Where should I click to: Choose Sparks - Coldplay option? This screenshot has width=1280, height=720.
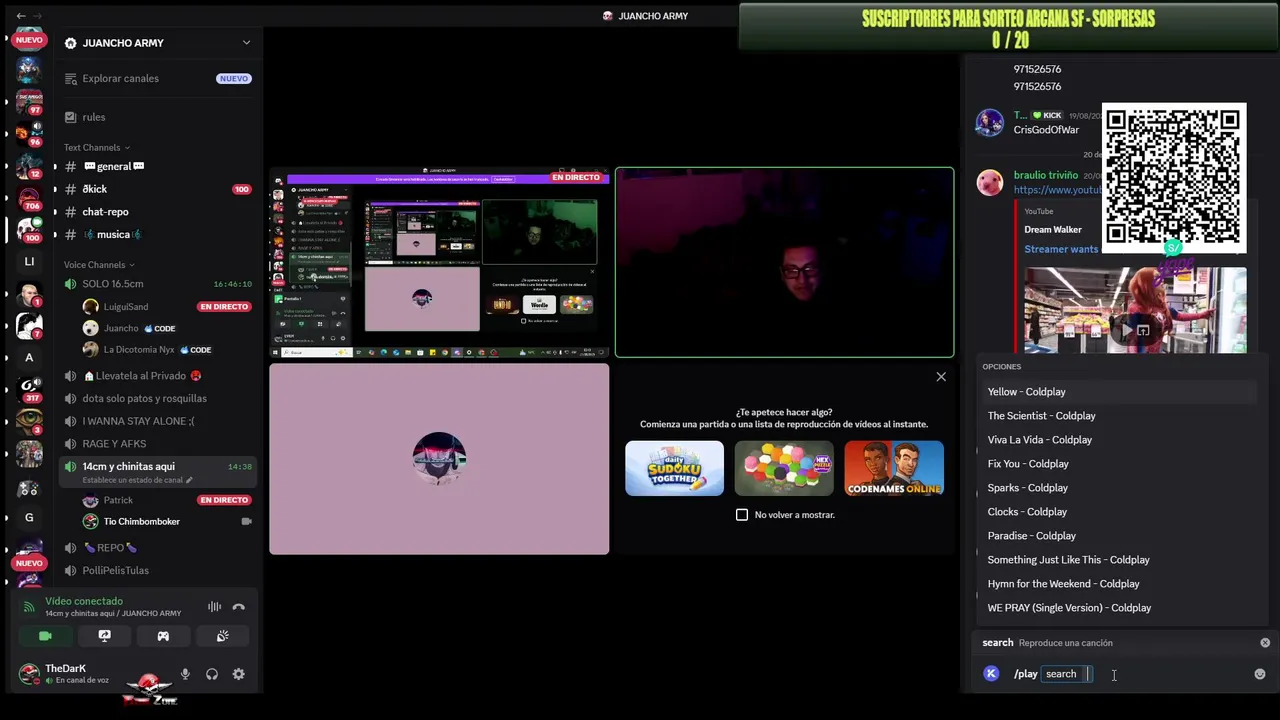coord(1120,488)
